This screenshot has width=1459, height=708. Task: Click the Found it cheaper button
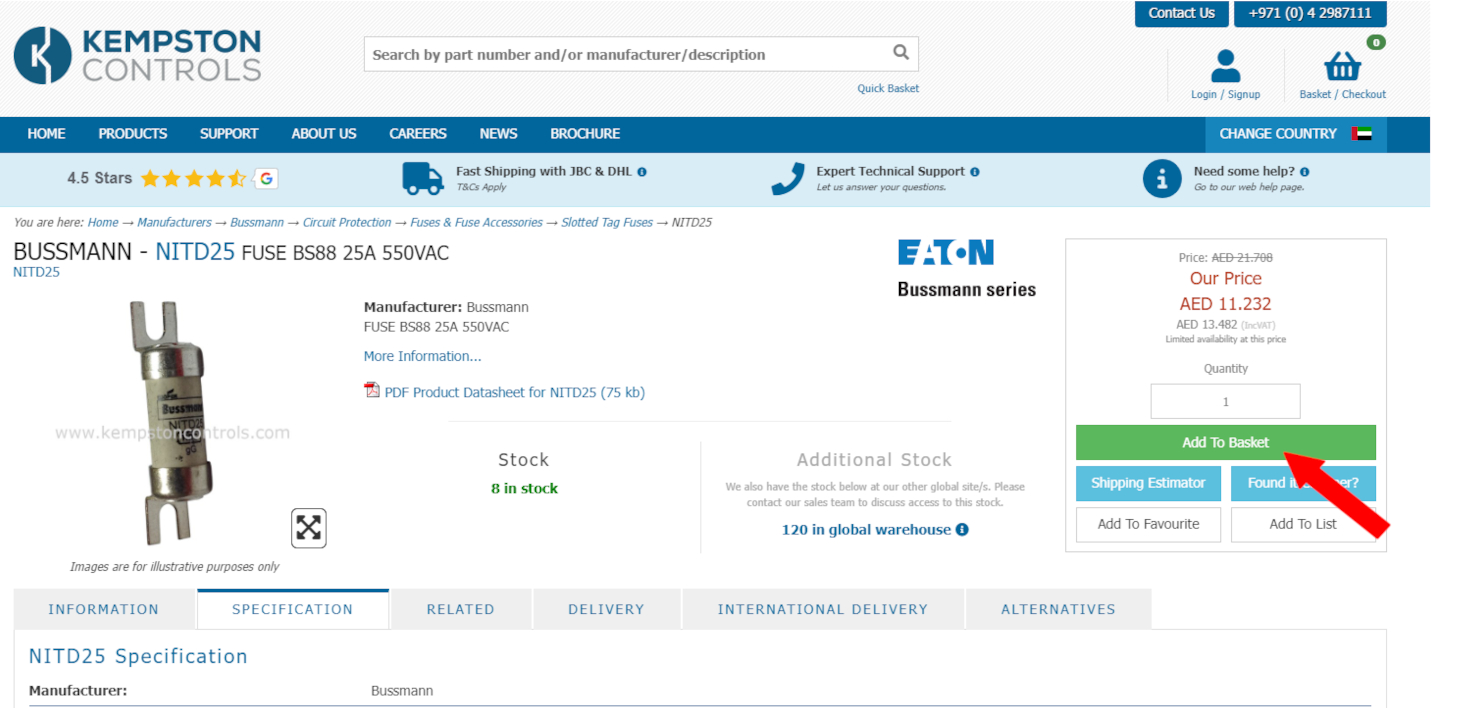(x=1303, y=483)
